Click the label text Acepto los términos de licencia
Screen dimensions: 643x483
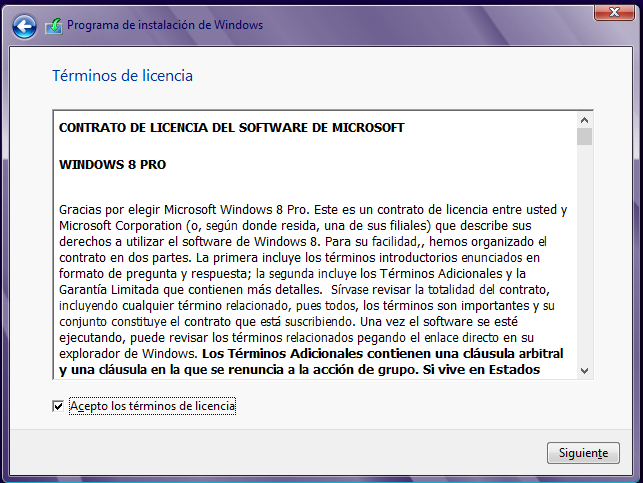pos(153,406)
